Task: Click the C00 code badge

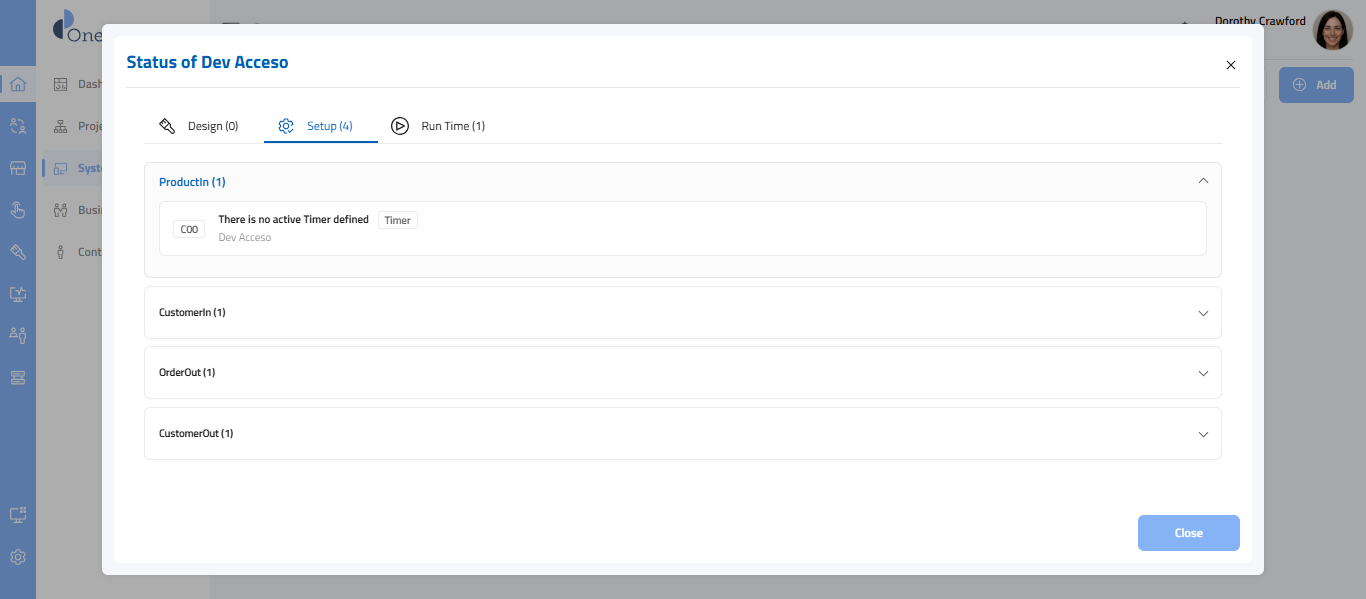Action: click(189, 229)
